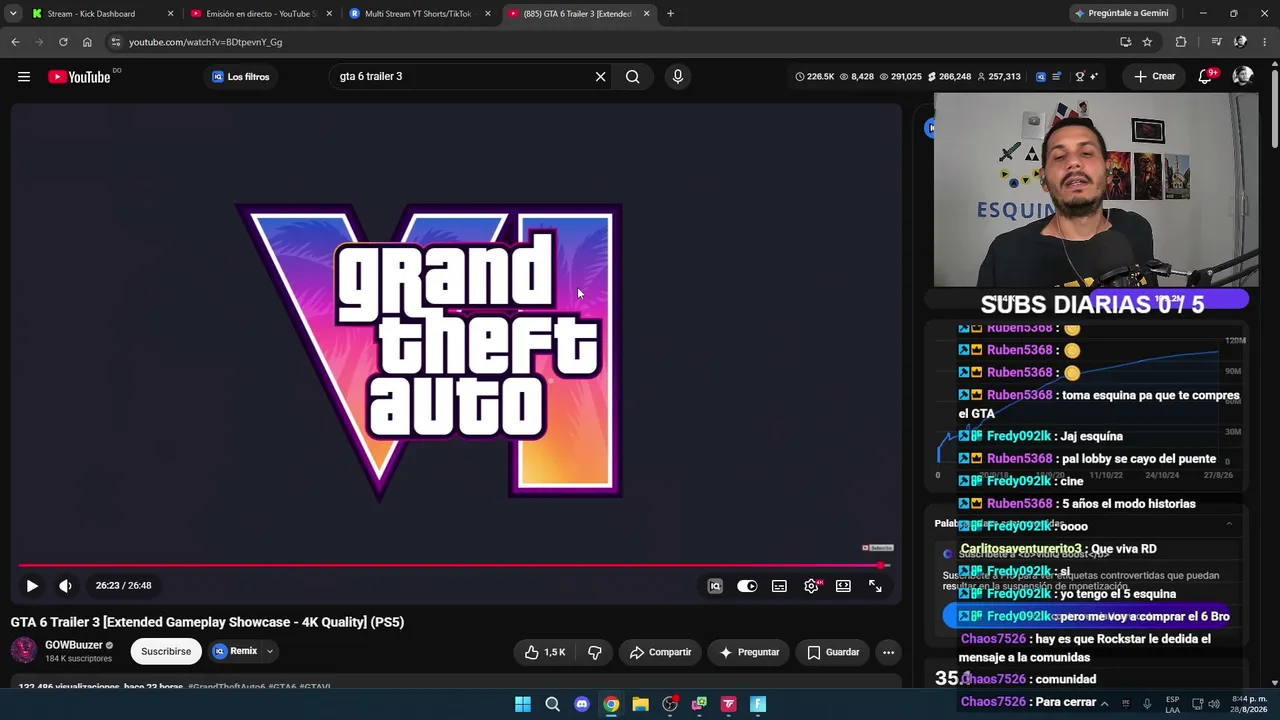The image size is (1280, 720).
Task: Like the video with 1,5 K likes
Action: coord(545,652)
